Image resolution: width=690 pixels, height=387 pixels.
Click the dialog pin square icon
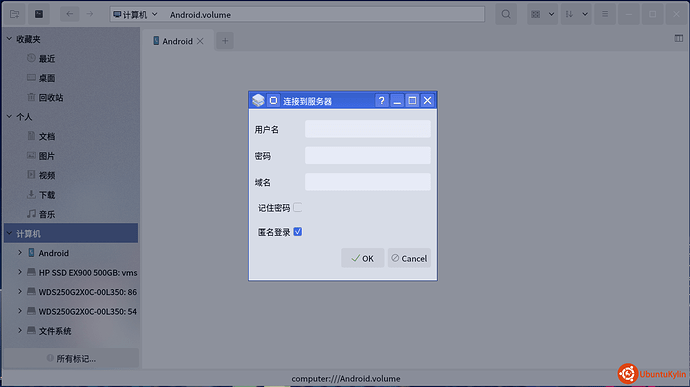click(x=273, y=100)
